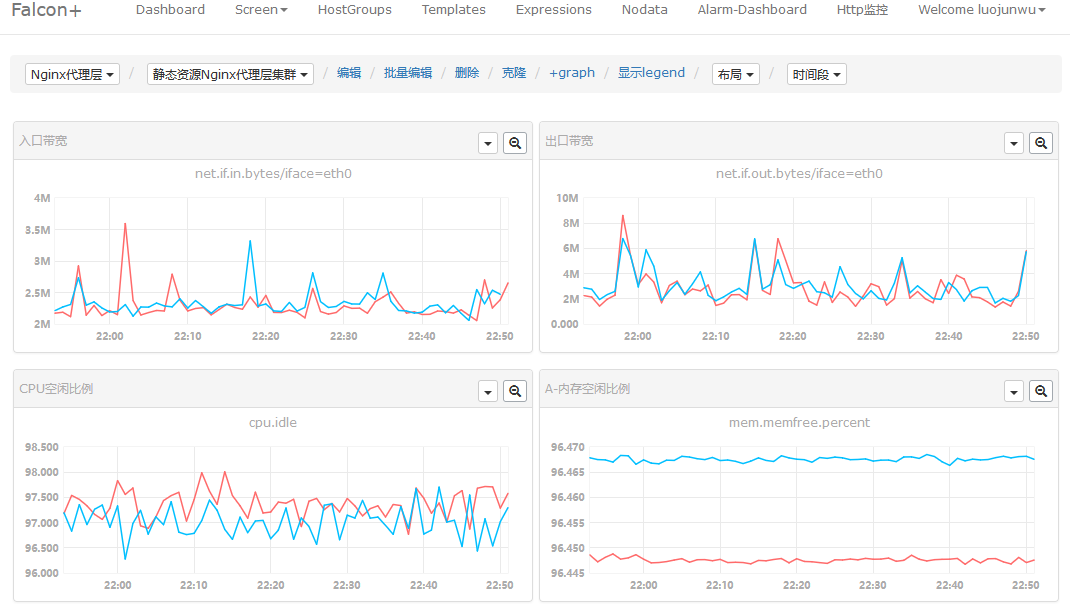Open the 布局 layout dropdown
Image resolution: width=1070 pixels, height=606 pixels.
pyautogui.click(x=736, y=74)
